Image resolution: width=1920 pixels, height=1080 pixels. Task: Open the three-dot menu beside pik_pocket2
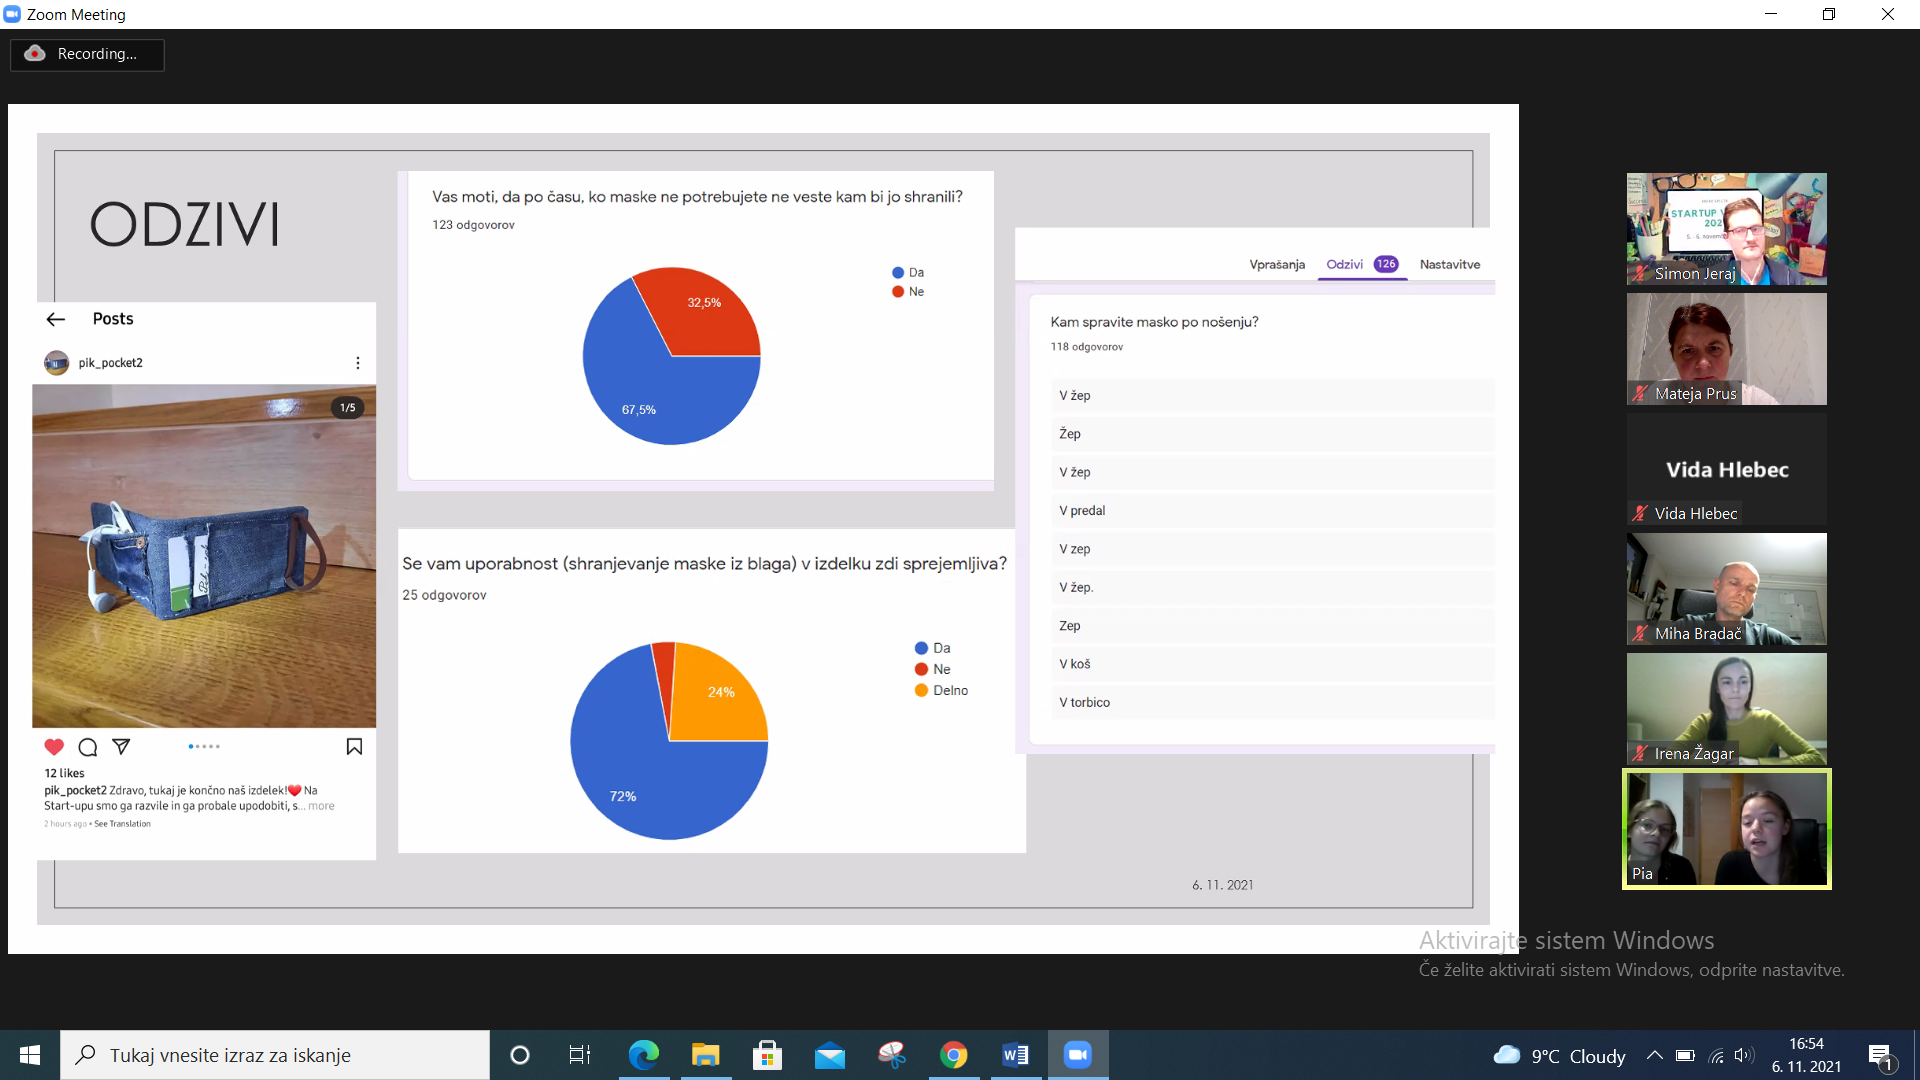click(358, 363)
